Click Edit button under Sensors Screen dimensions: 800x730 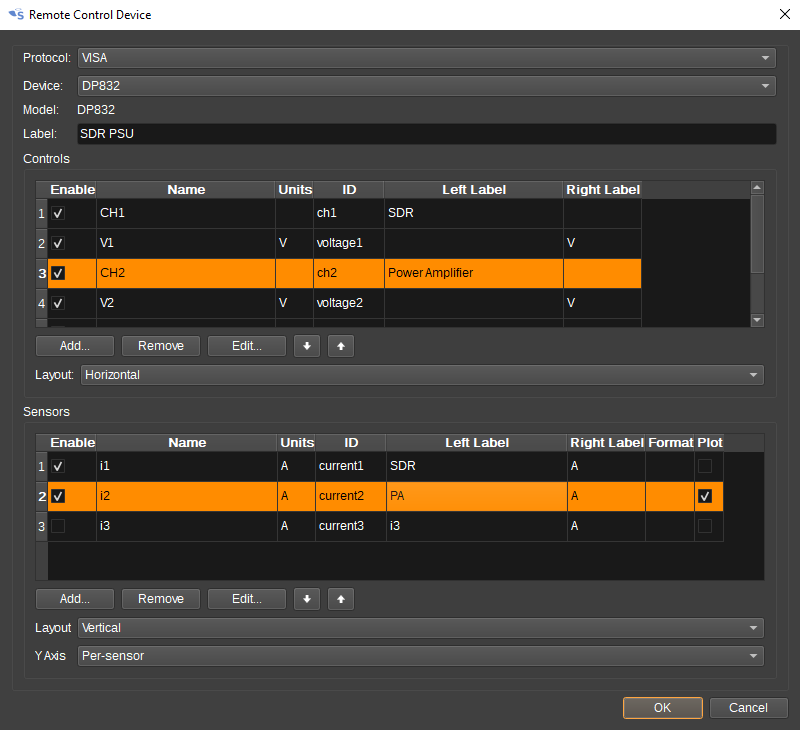[x=247, y=599]
